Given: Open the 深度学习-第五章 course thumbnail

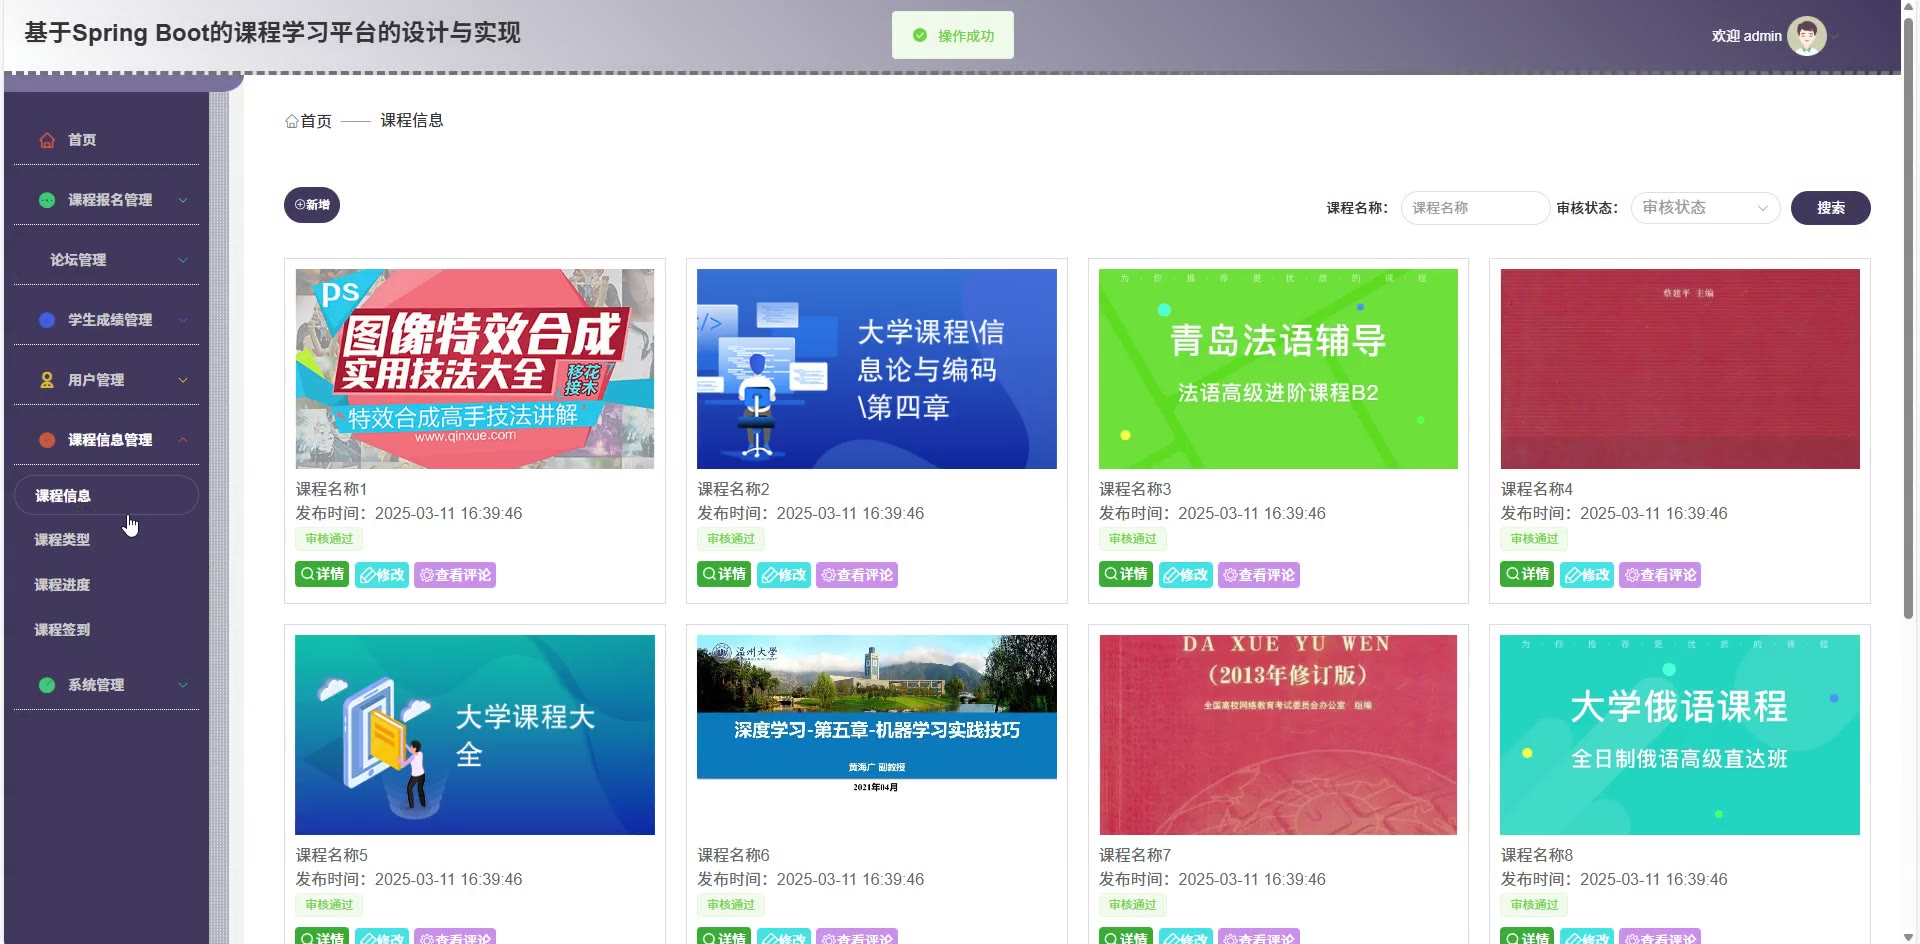Looking at the screenshot, I should click(x=877, y=735).
